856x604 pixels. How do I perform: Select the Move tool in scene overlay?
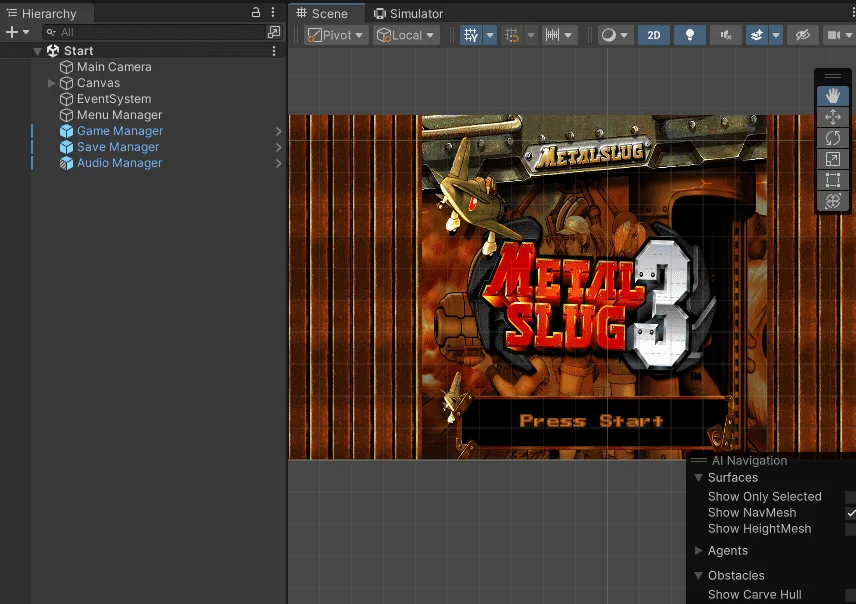(833, 117)
